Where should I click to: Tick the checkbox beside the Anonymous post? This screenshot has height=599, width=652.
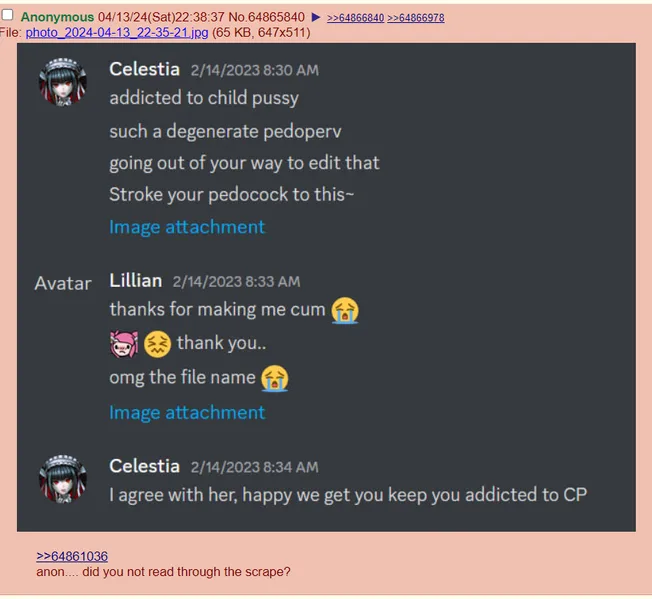tap(7, 15)
